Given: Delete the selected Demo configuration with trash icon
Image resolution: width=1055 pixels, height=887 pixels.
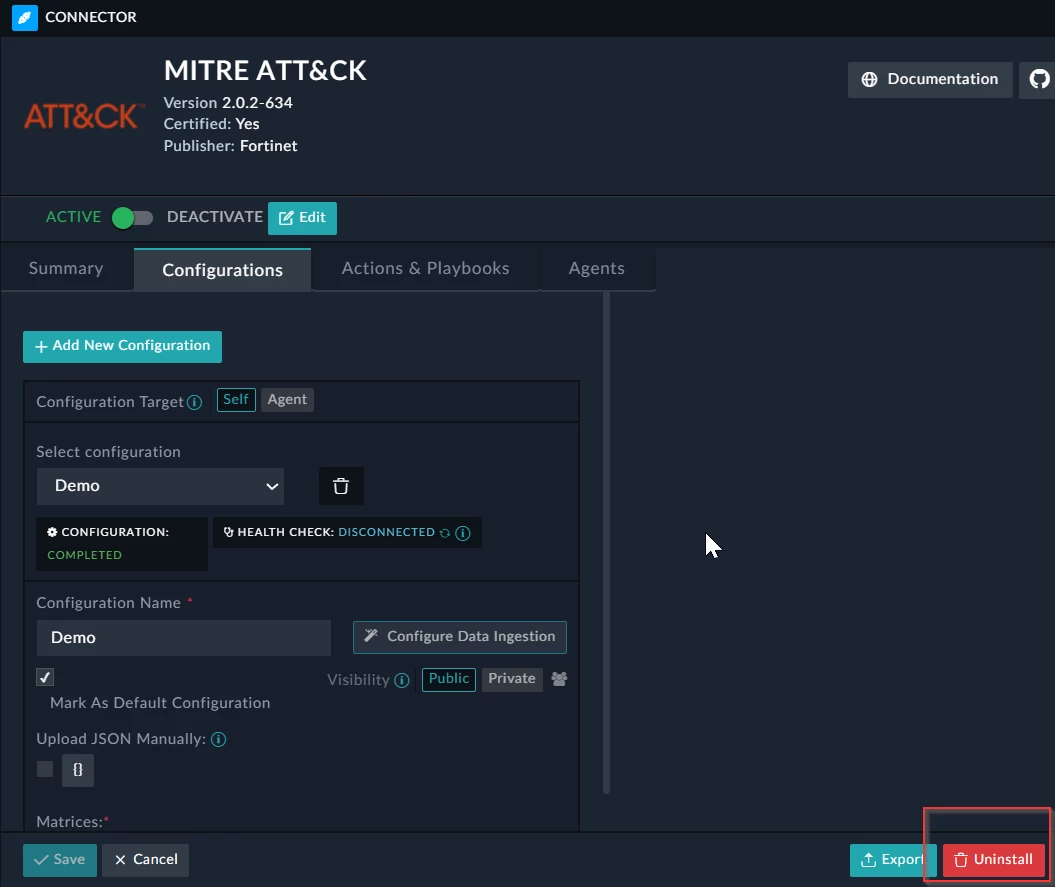Looking at the screenshot, I should coord(341,486).
